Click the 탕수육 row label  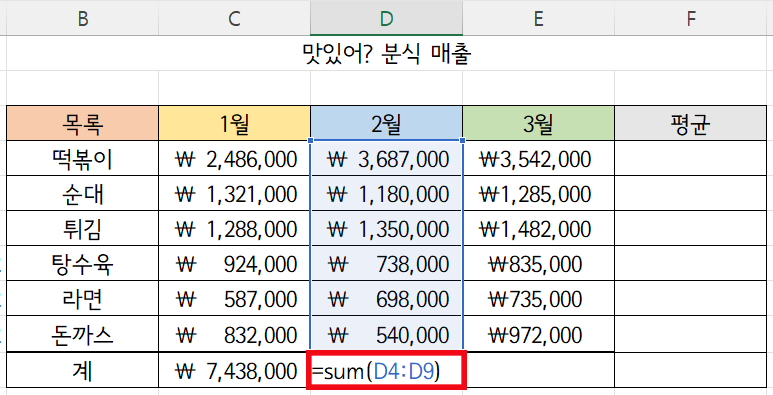click(82, 263)
